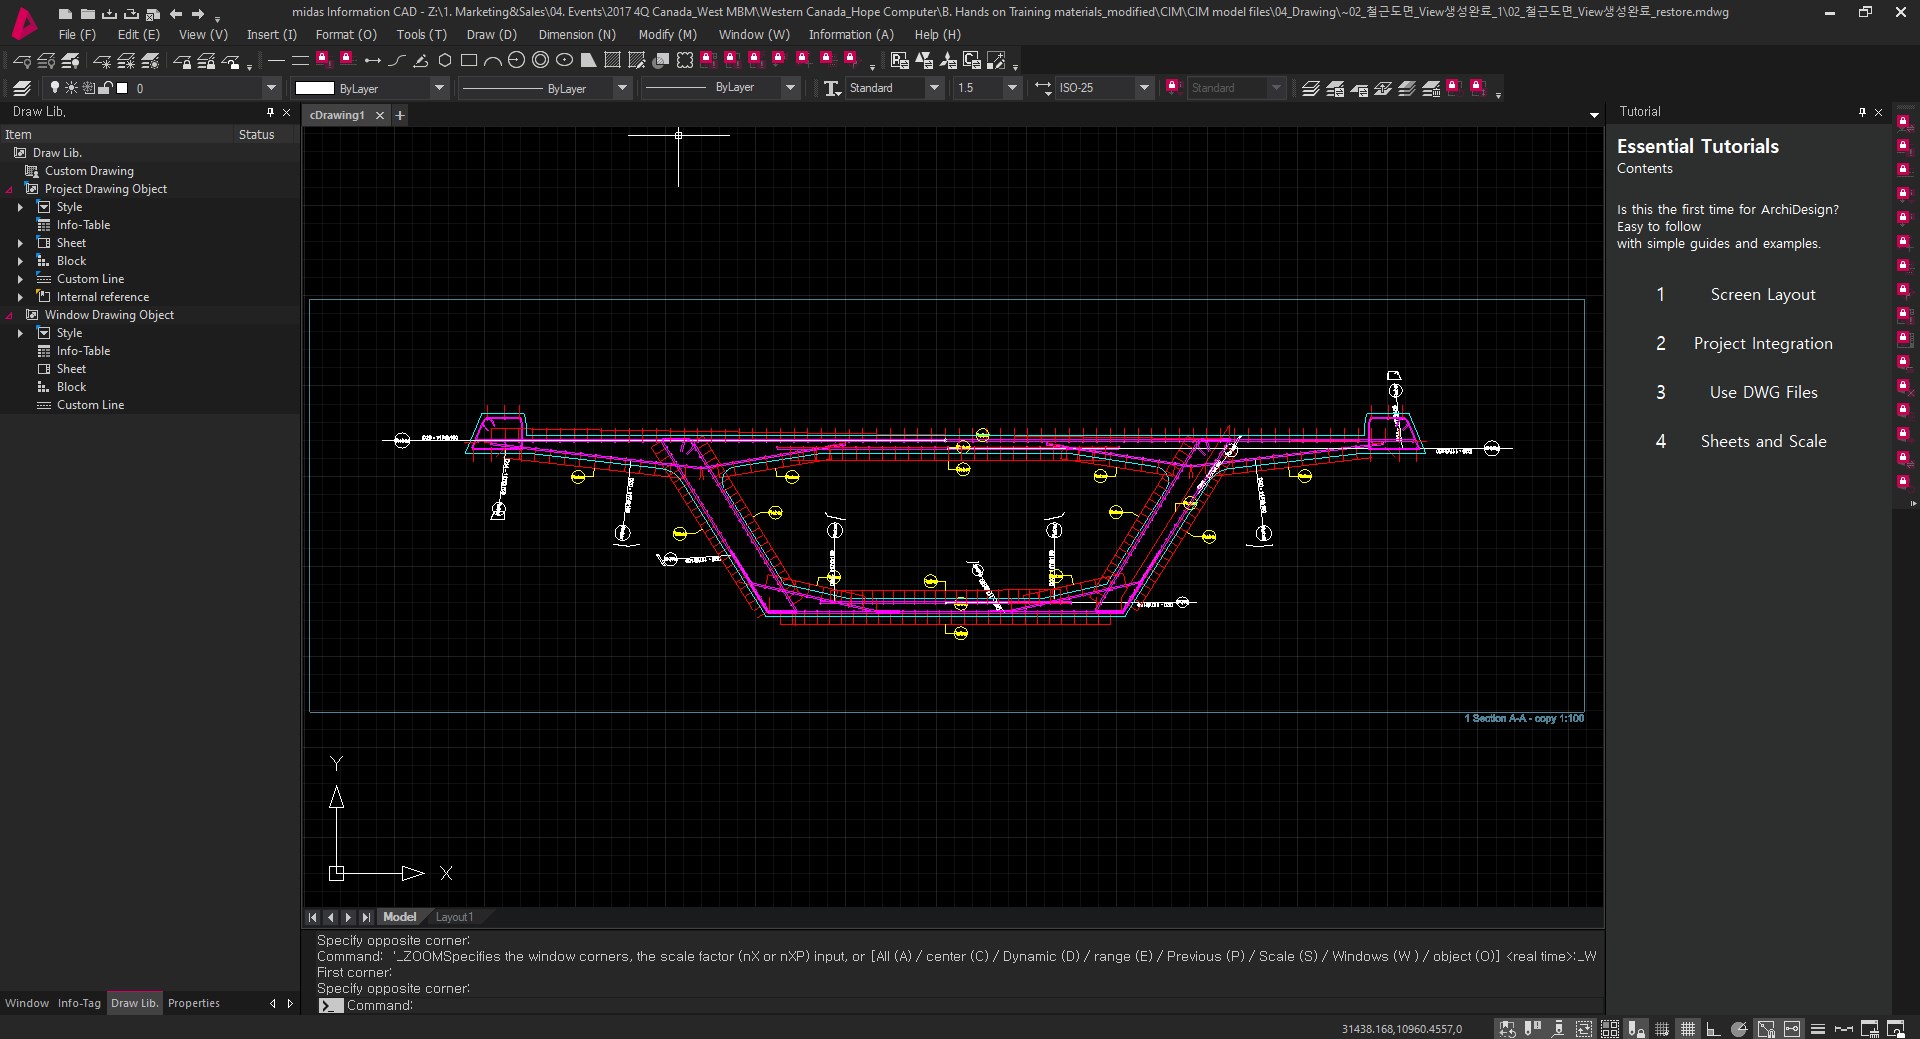The image size is (1920, 1039).
Task: Open the layer selection dropdown
Action: point(270,88)
